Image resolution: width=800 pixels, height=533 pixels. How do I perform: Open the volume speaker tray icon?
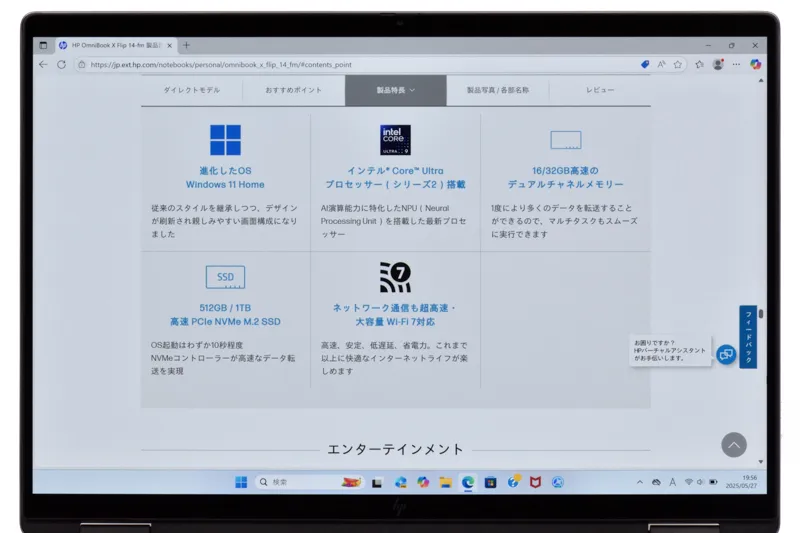pos(701,482)
